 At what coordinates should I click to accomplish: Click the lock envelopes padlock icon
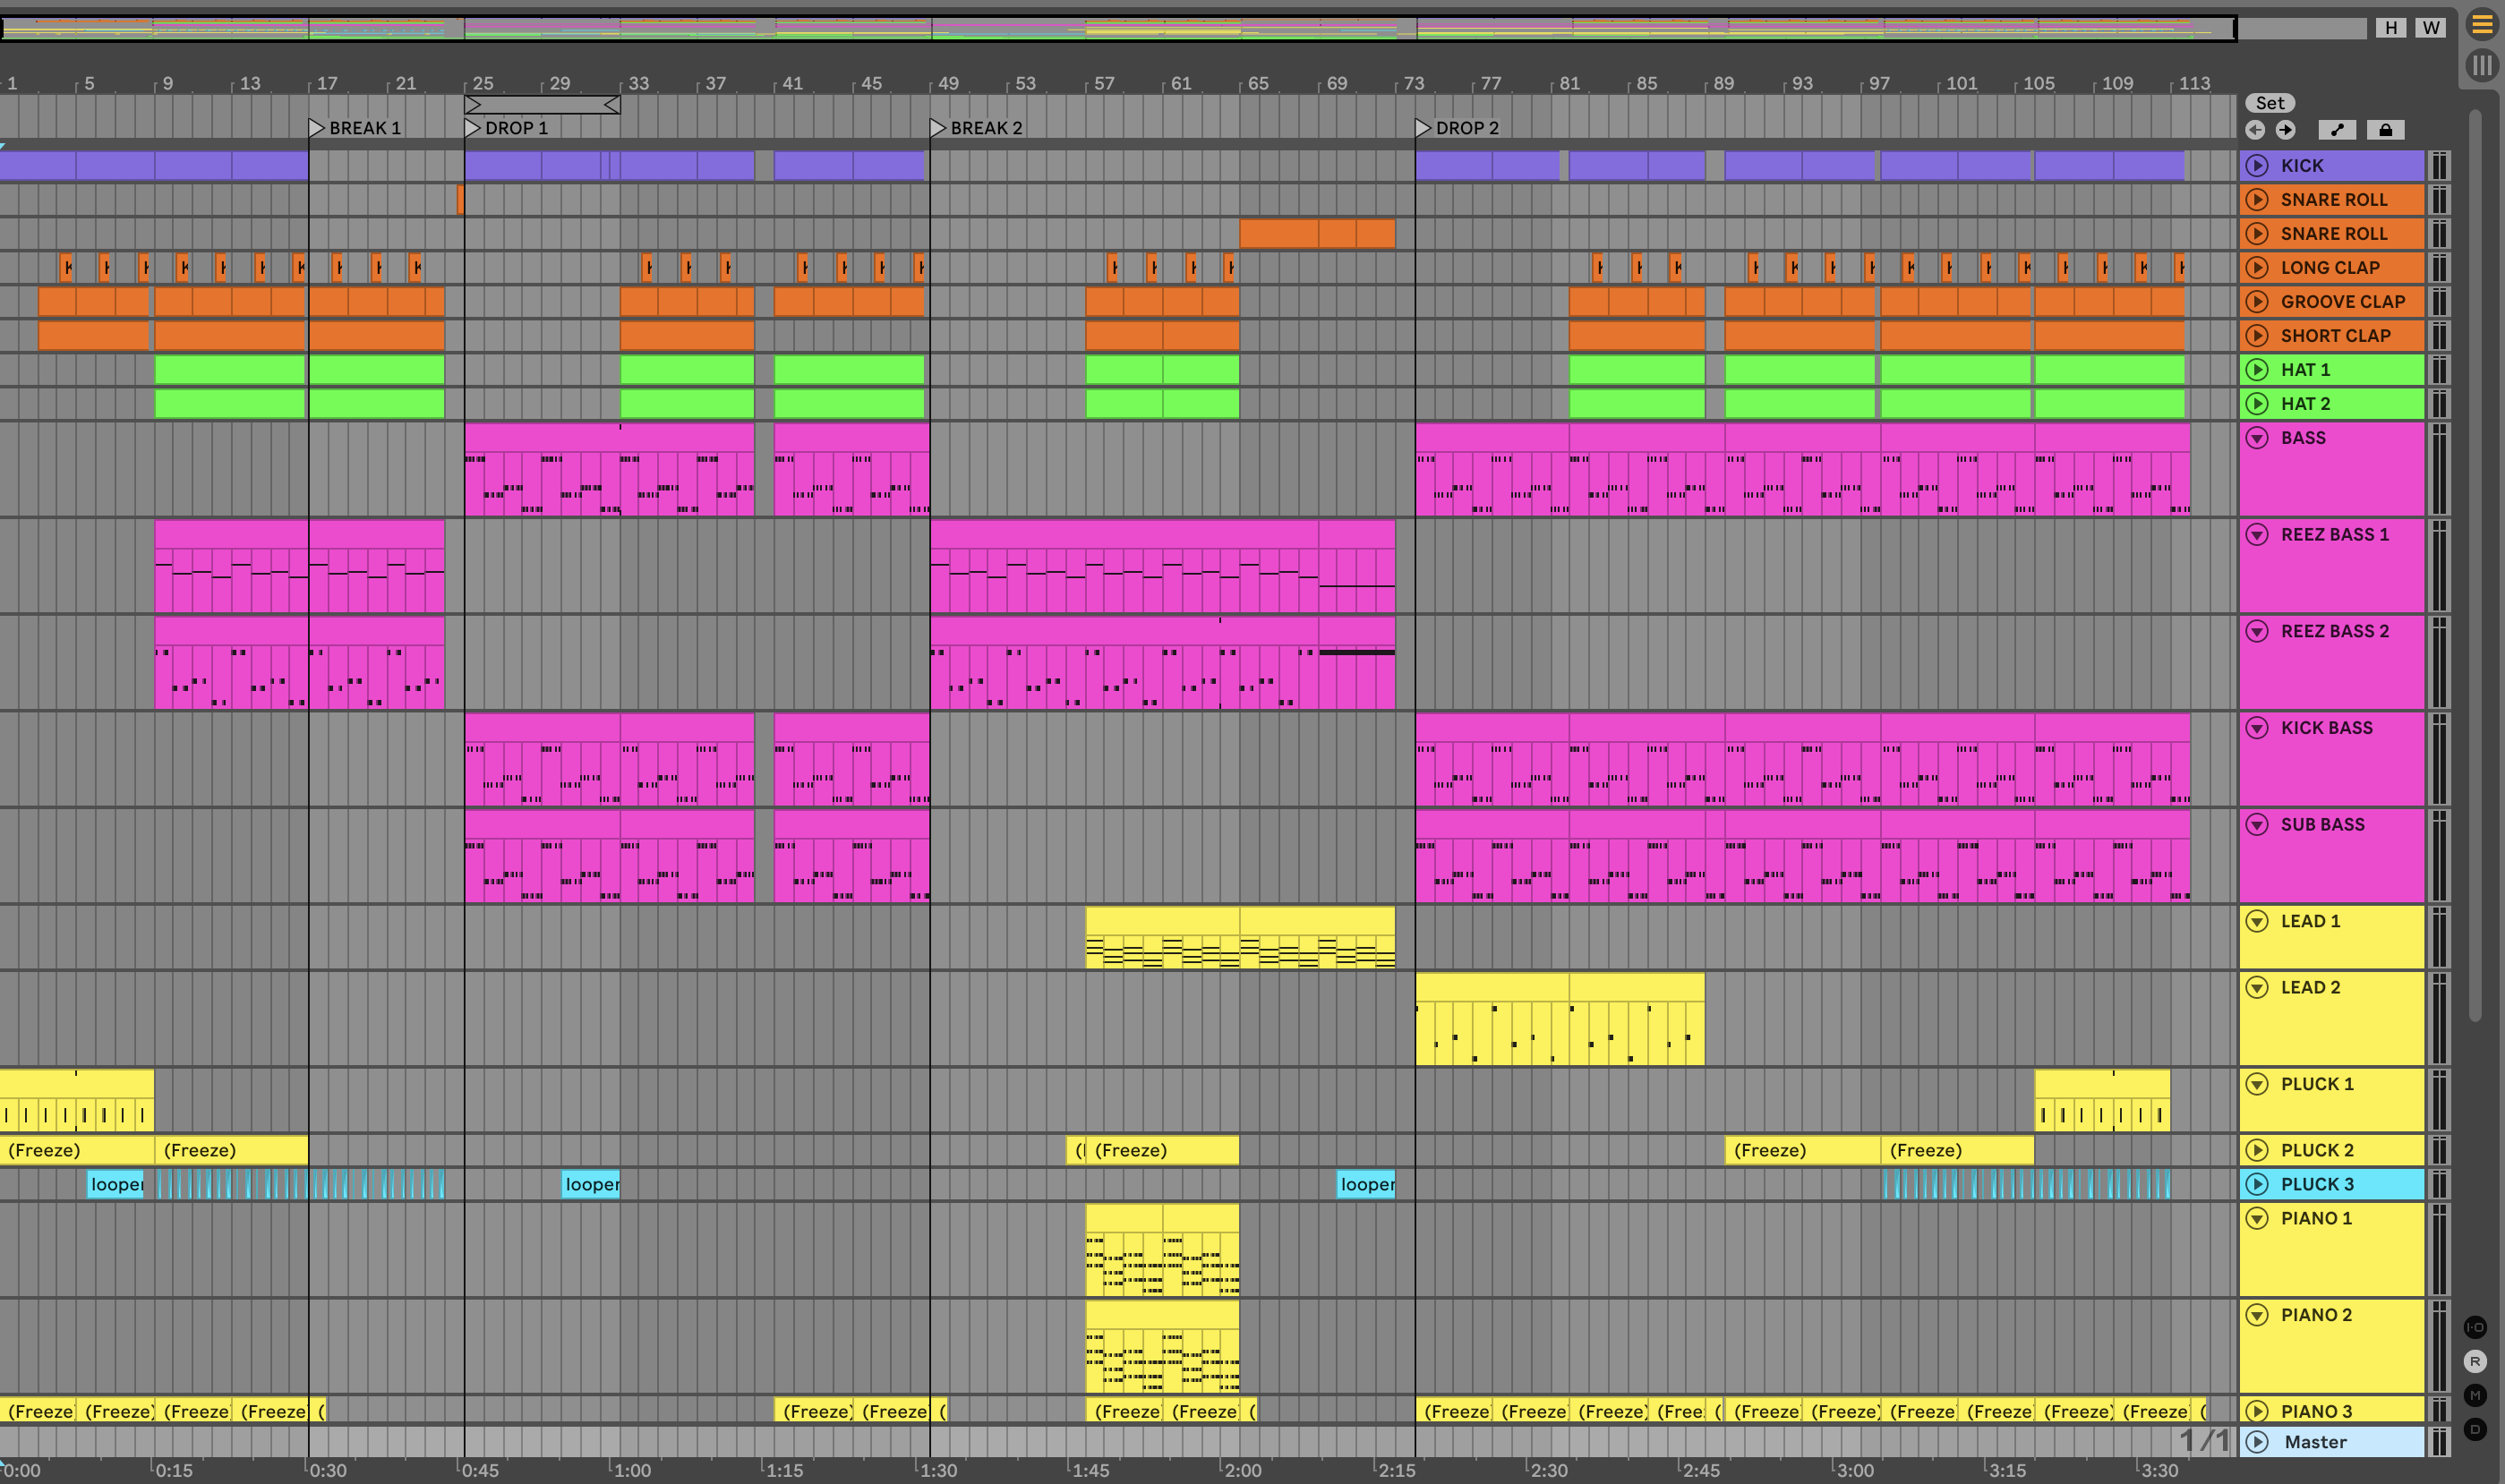(x=2385, y=130)
